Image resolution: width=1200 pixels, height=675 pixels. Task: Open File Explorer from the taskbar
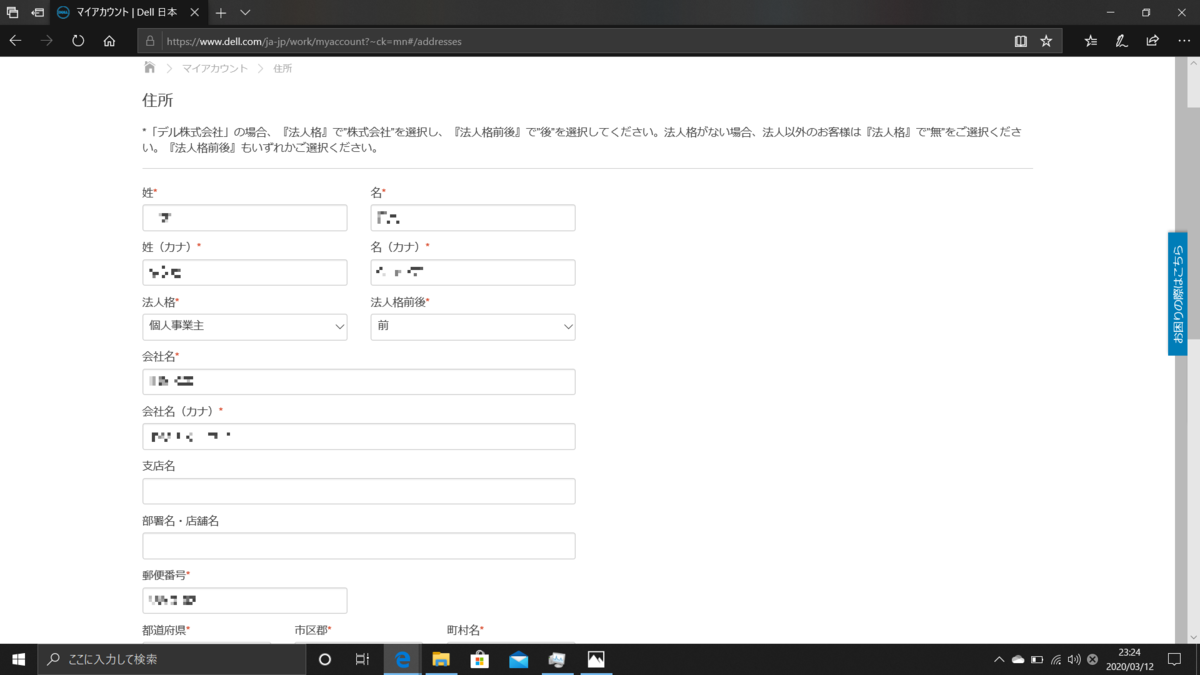point(440,660)
